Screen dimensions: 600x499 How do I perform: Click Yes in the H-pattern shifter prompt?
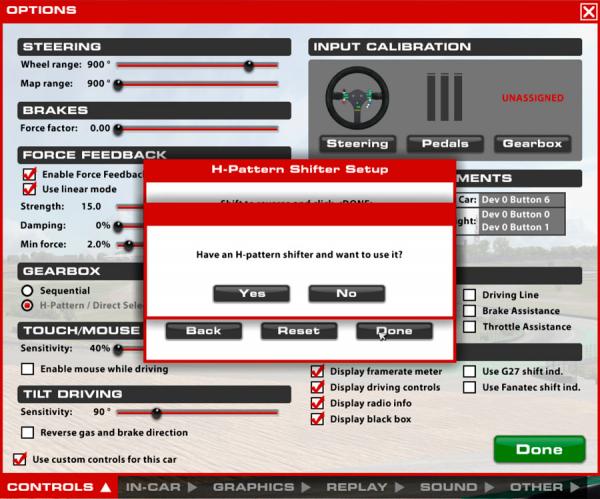pyautogui.click(x=251, y=293)
